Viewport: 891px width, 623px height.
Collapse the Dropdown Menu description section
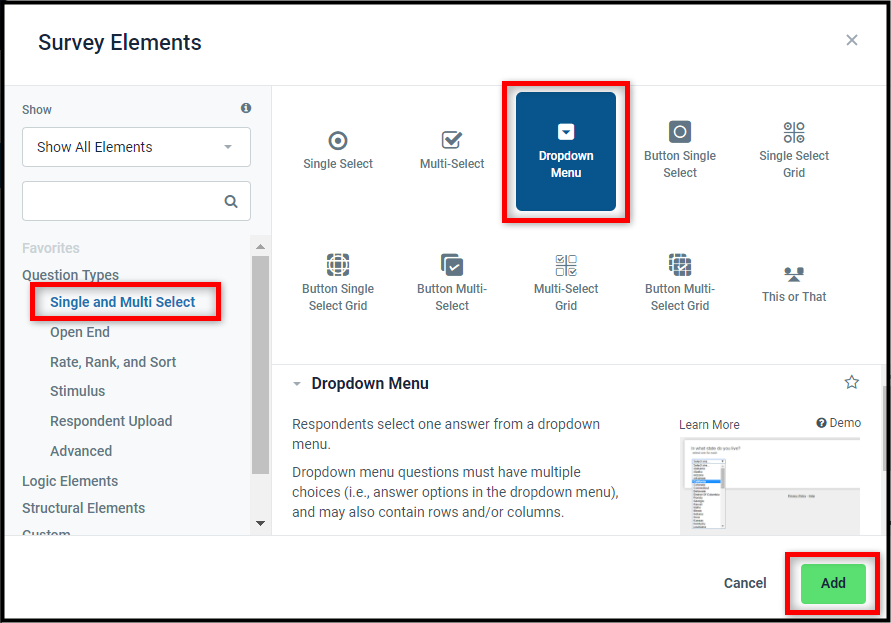click(297, 384)
